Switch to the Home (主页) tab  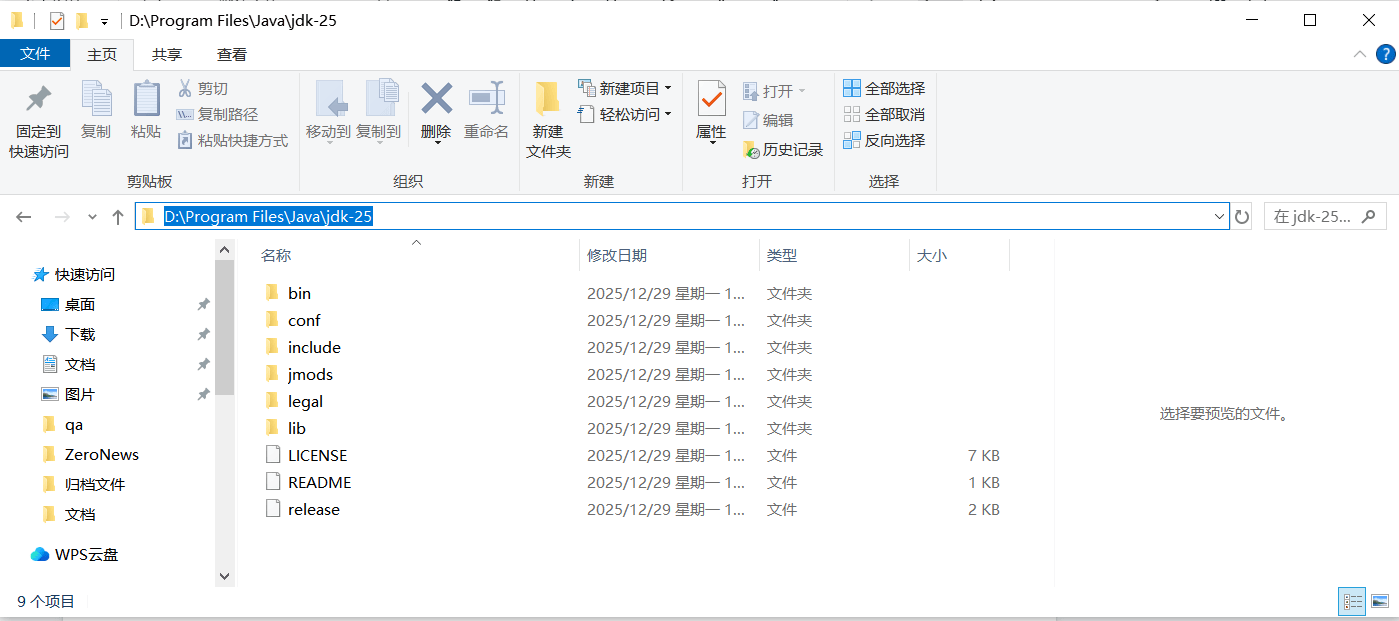coord(102,54)
